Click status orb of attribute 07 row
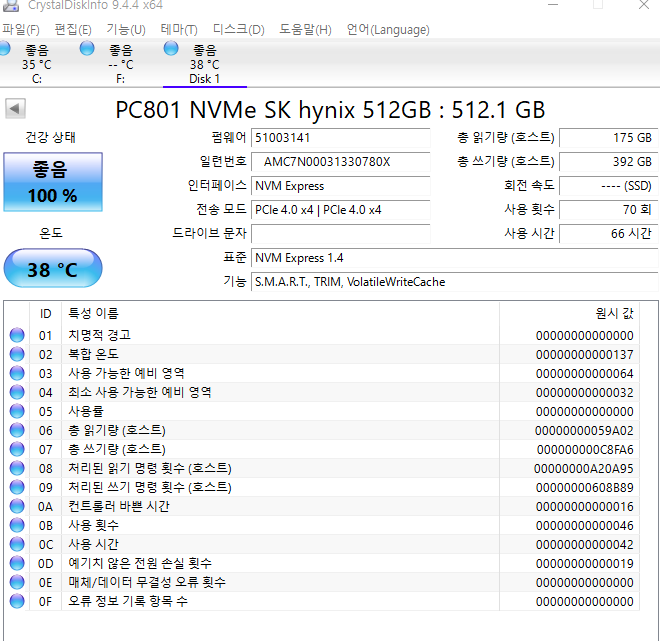 point(17,449)
